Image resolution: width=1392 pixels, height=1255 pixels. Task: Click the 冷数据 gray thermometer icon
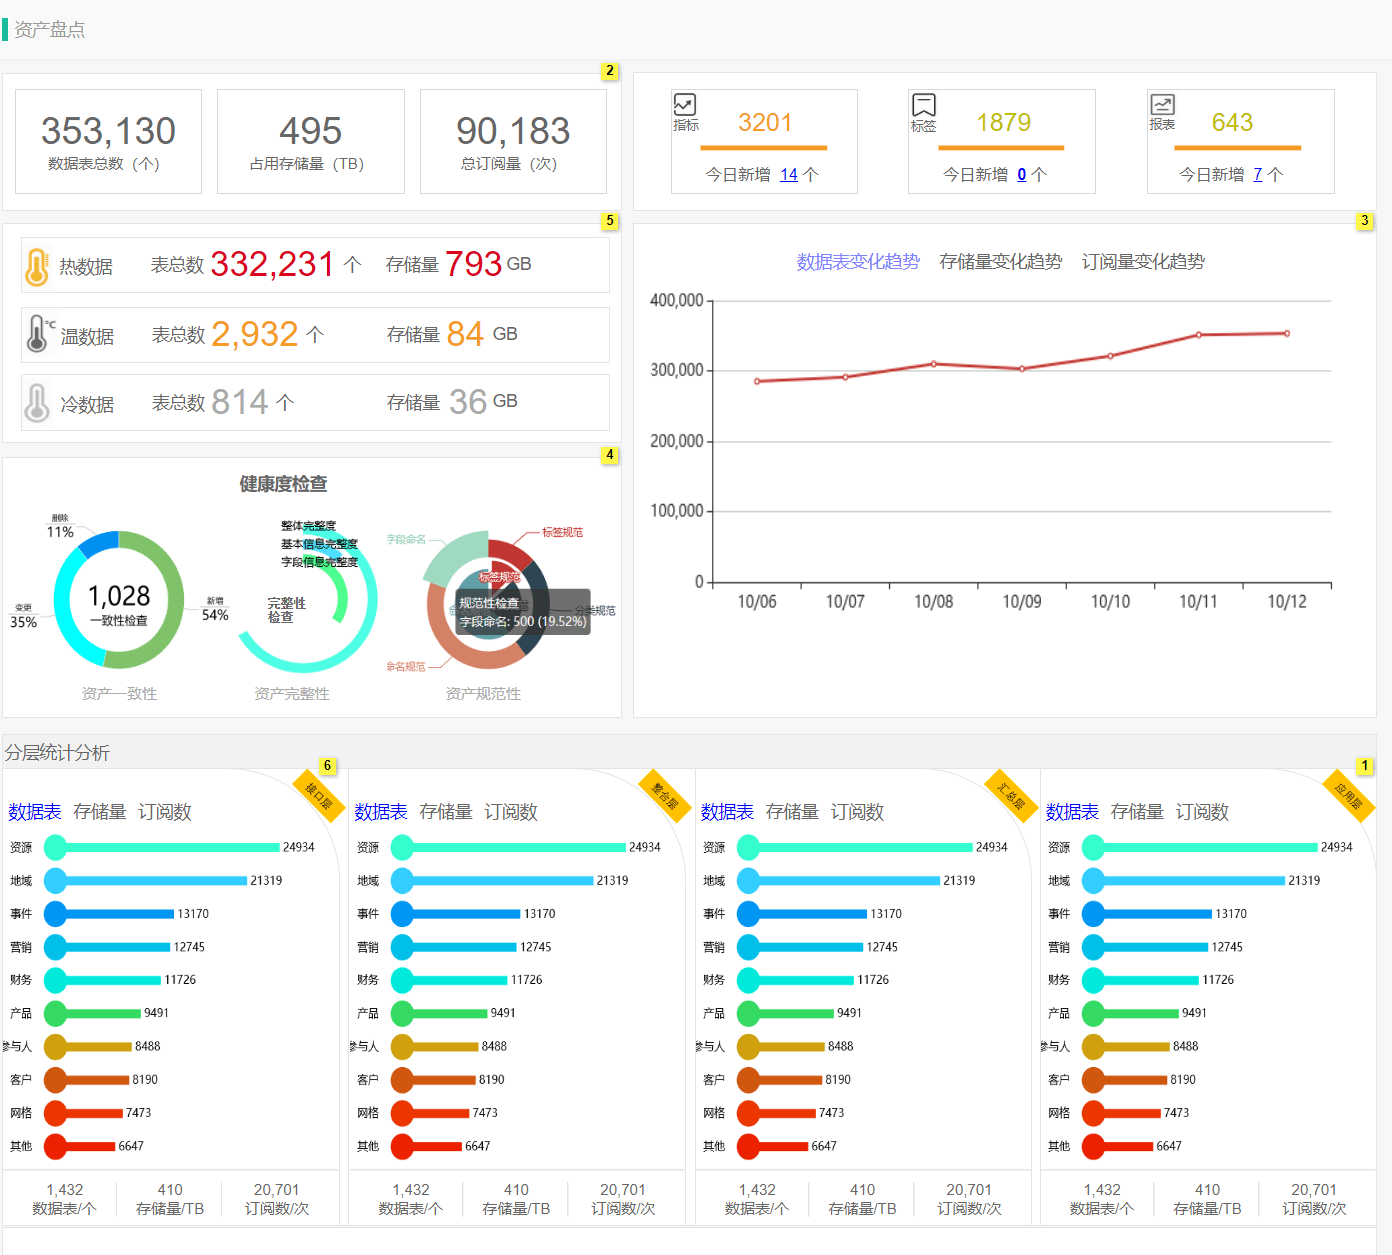point(37,403)
